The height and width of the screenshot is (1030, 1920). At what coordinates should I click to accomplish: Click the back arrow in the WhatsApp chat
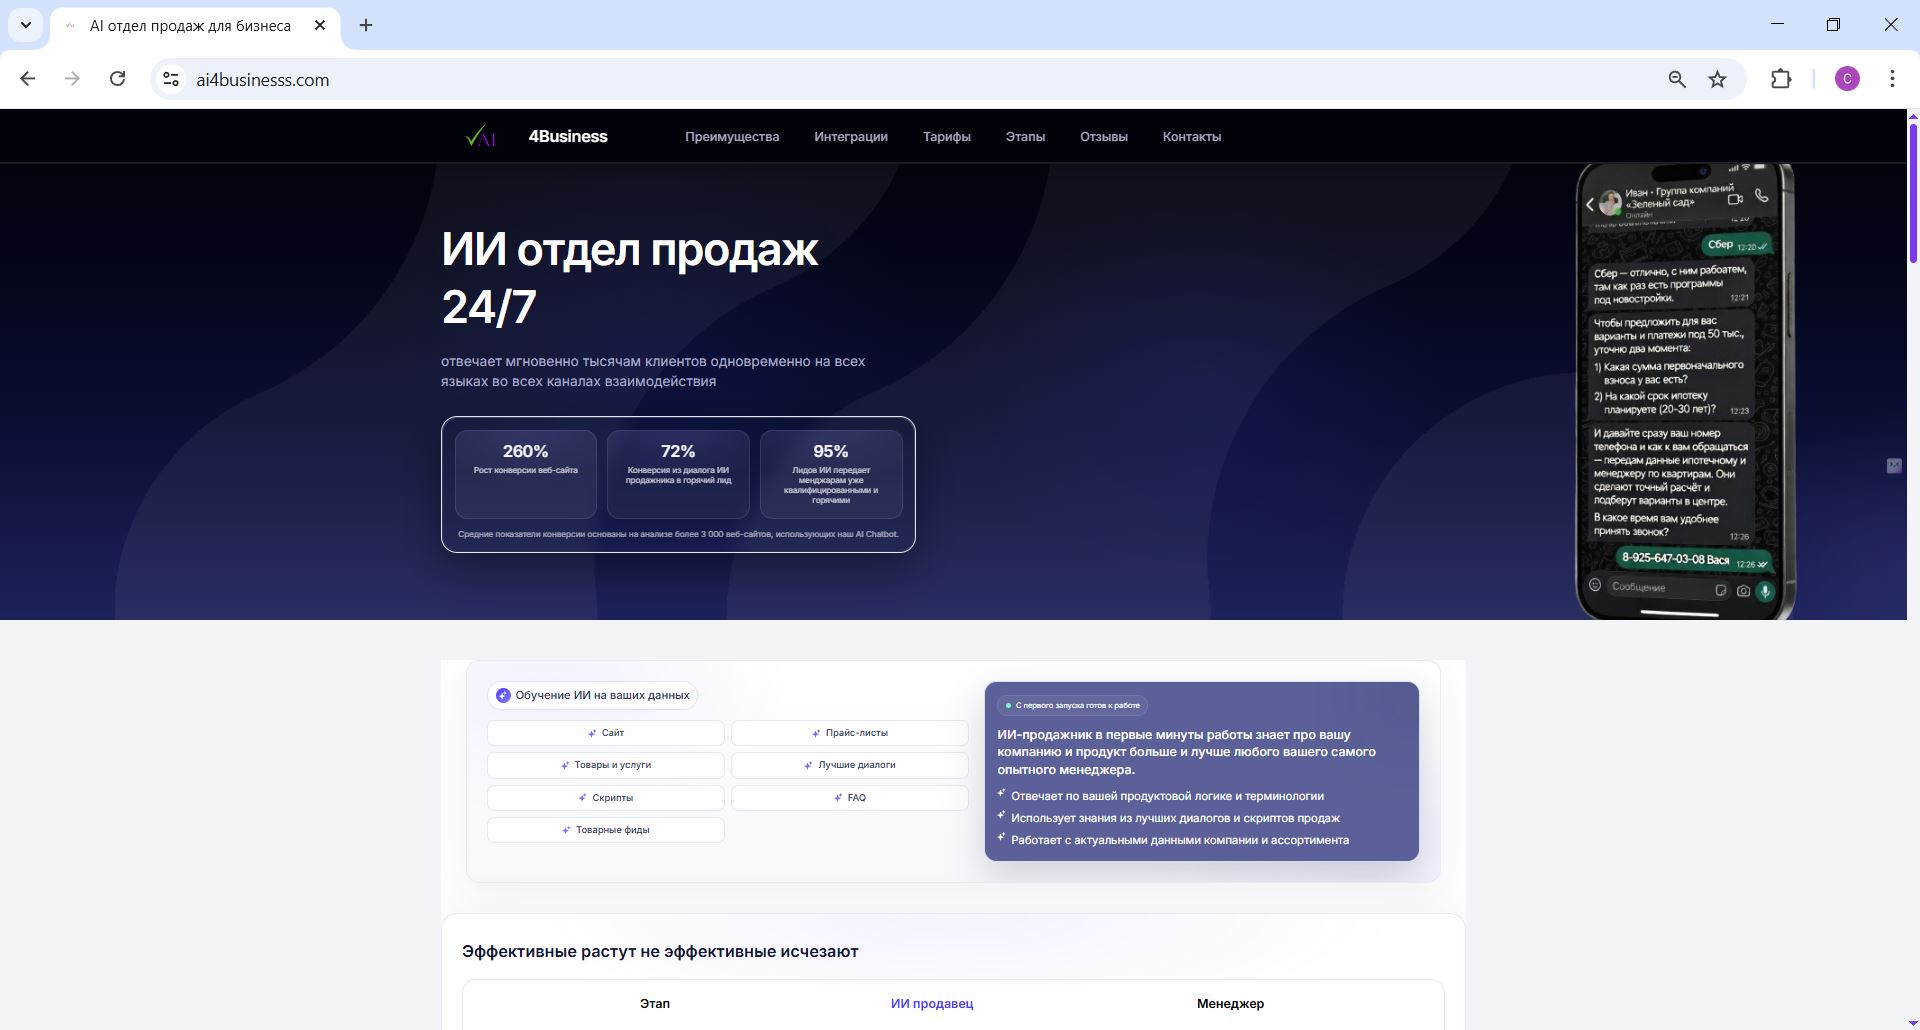[x=1590, y=205]
